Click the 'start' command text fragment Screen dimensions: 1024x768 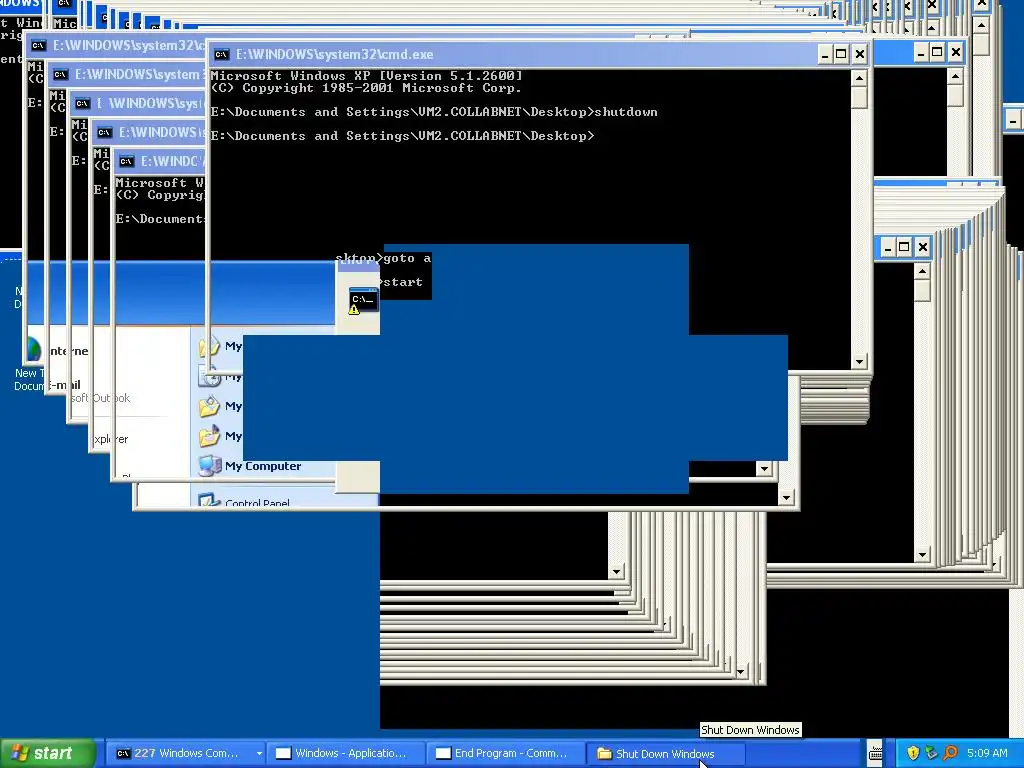point(403,282)
